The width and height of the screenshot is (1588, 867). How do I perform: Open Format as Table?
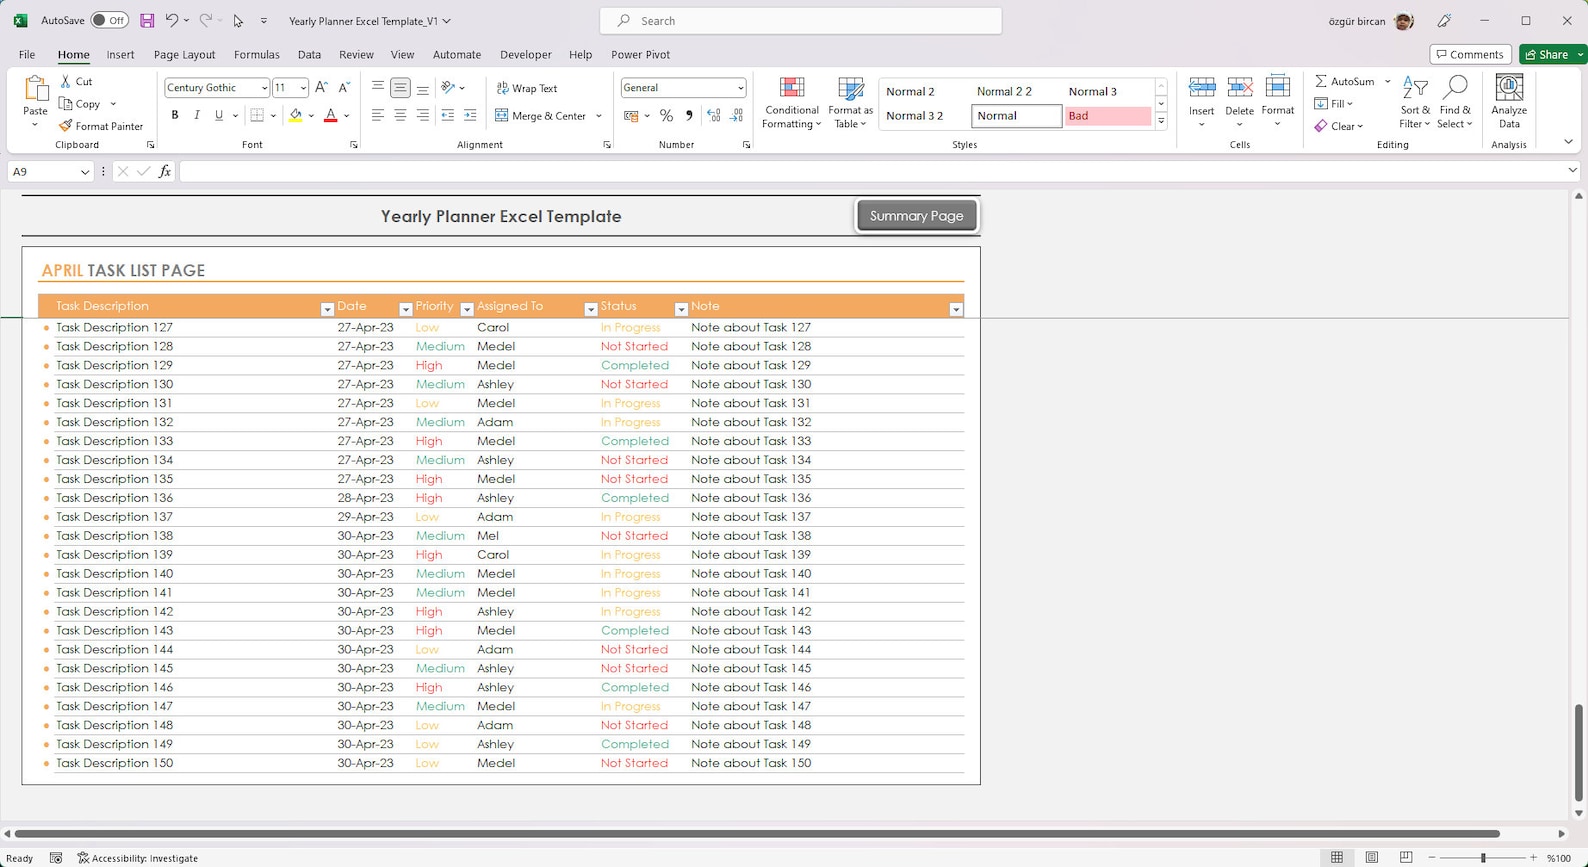850,103
